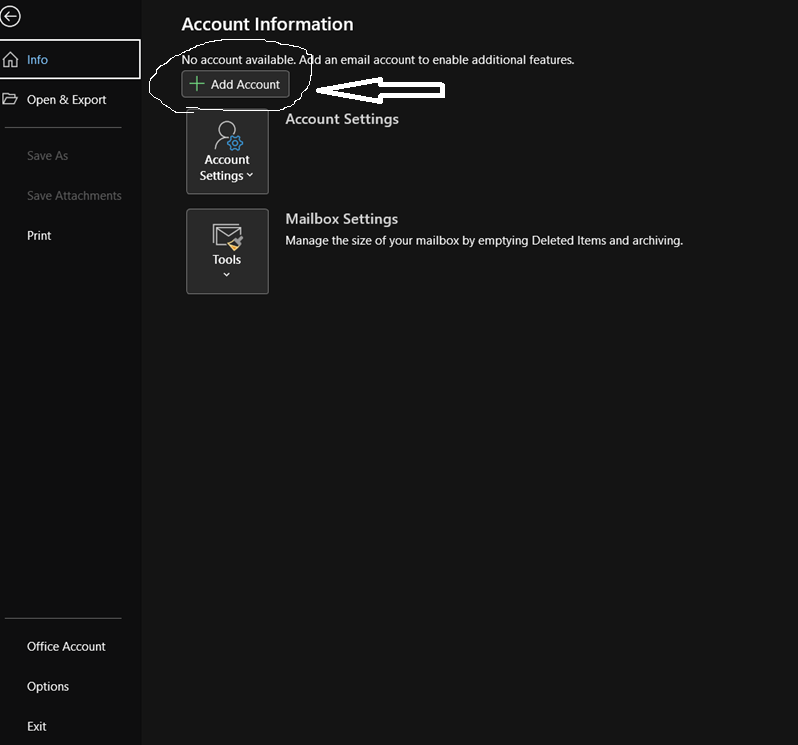Click the Account Settings section heading
This screenshot has width=798, height=745.
pyautogui.click(x=342, y=119)
